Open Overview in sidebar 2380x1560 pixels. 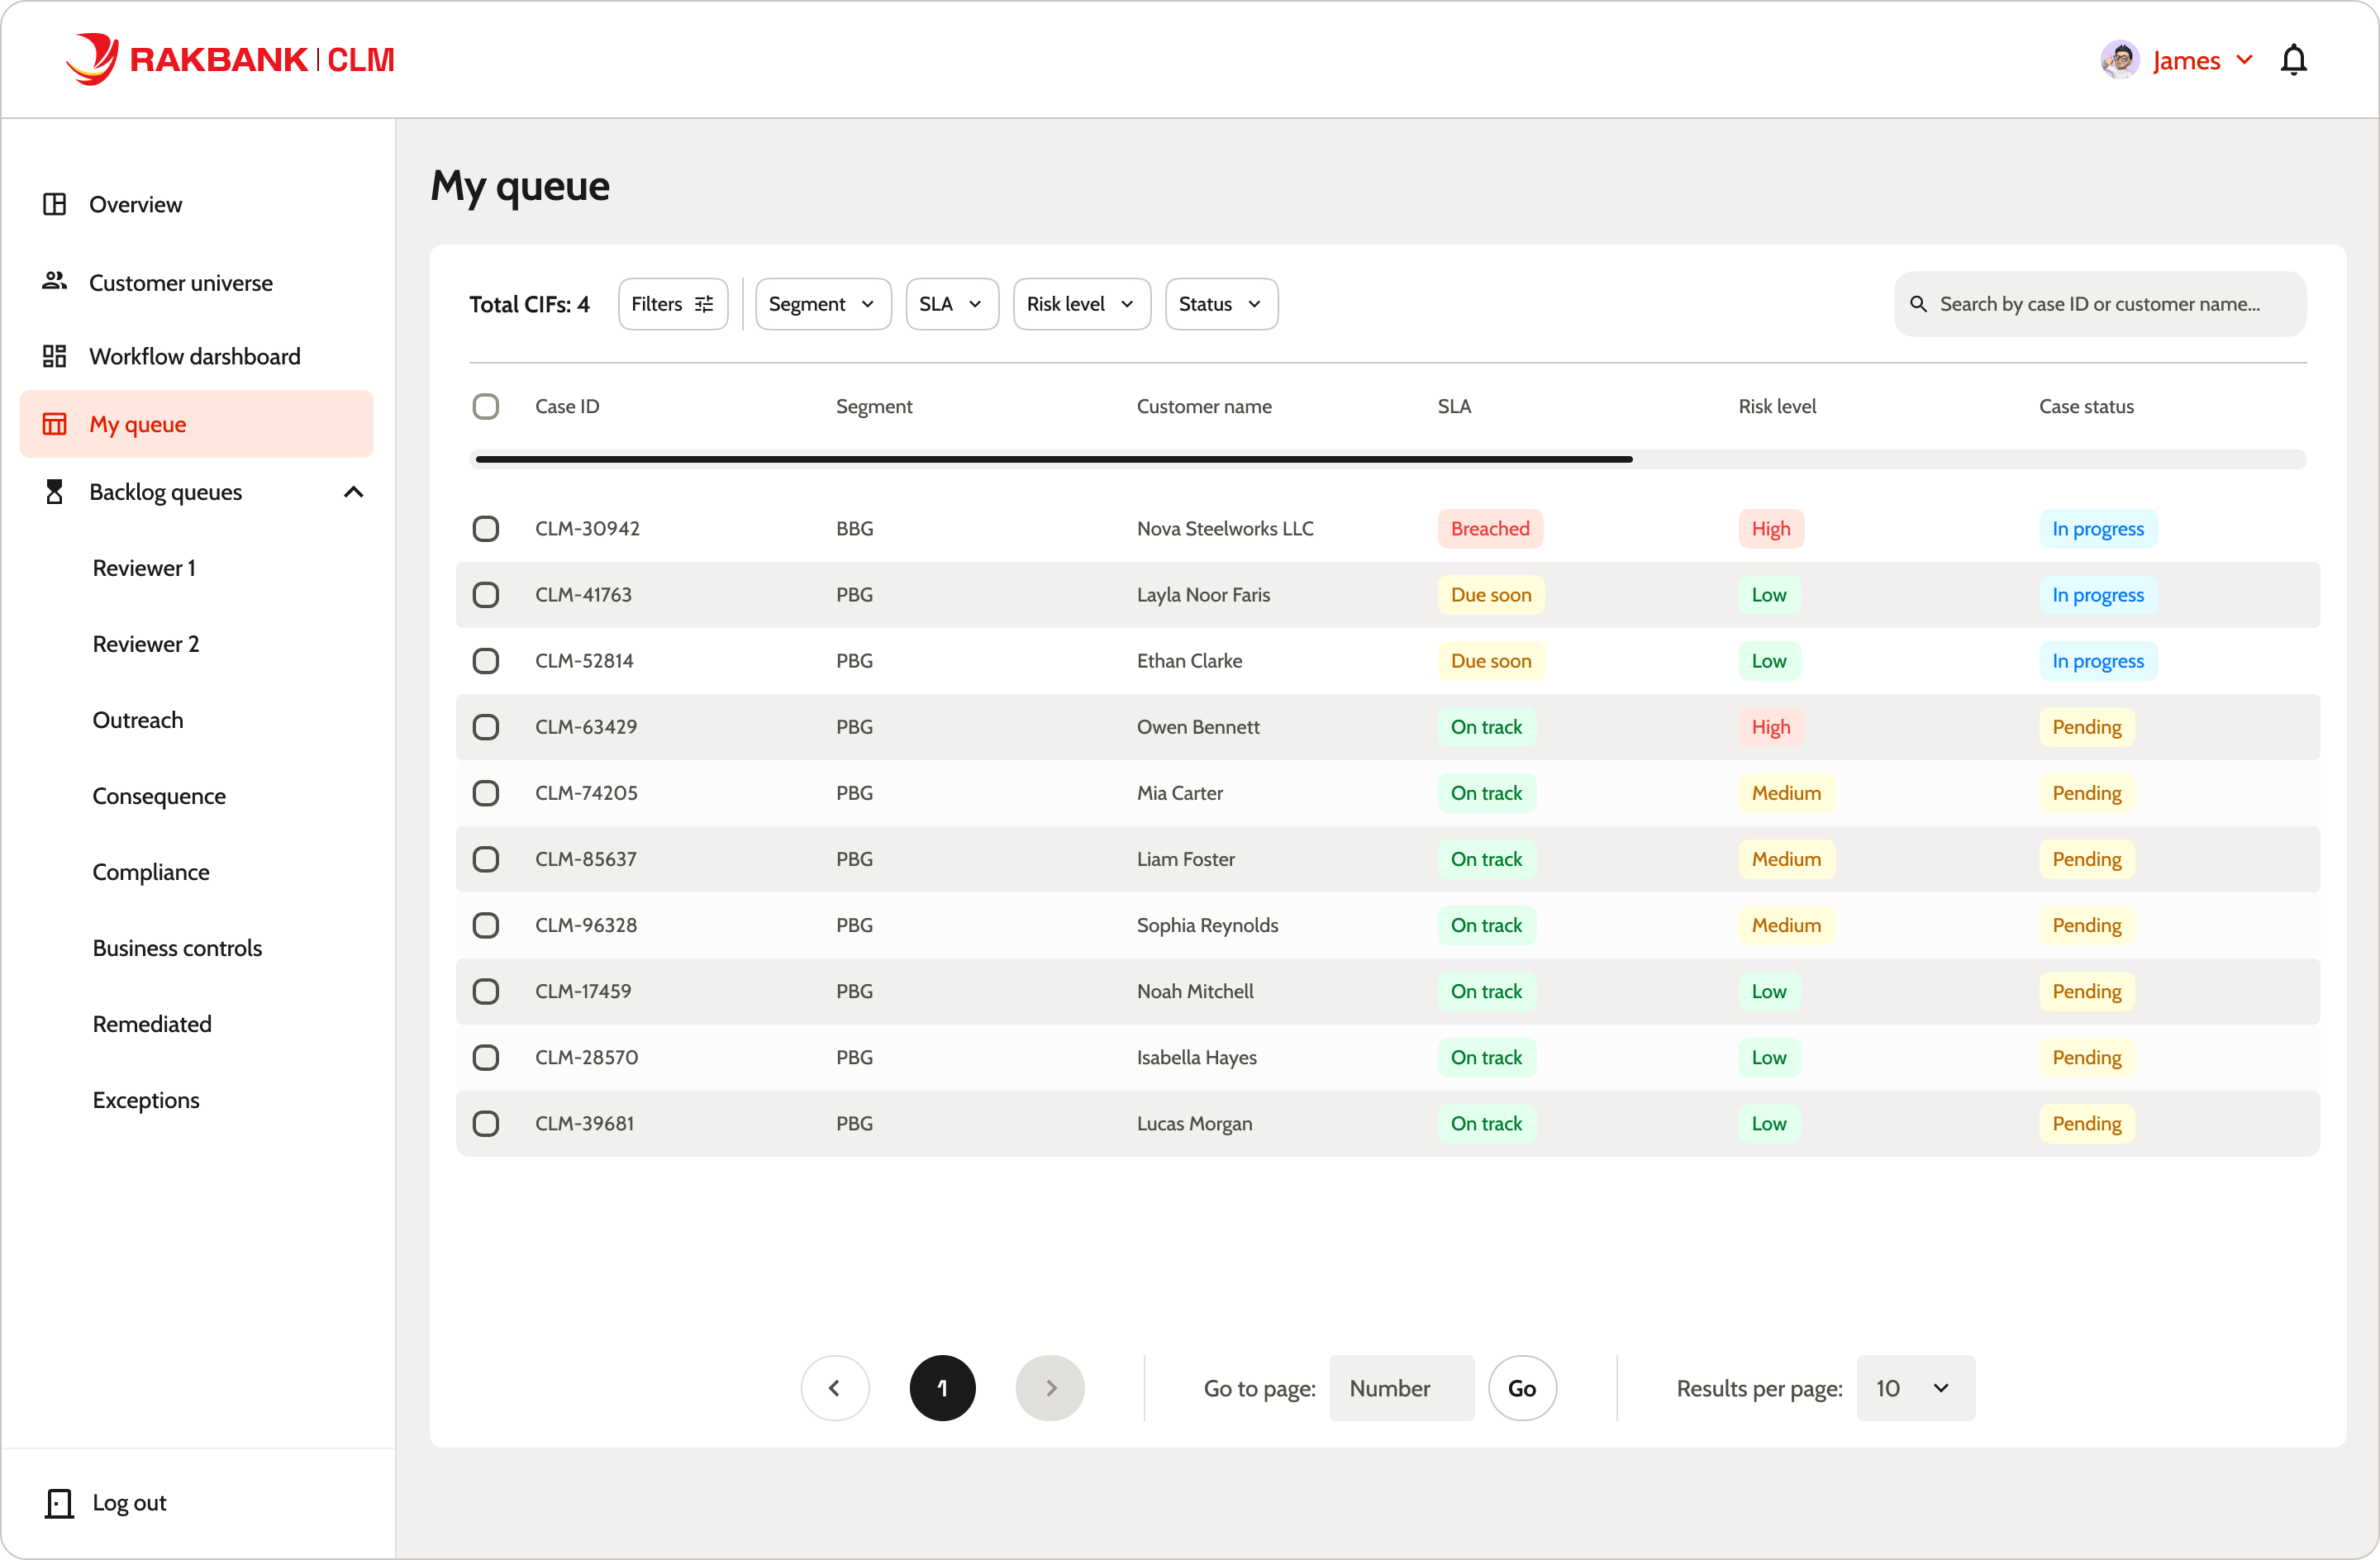point(135,204)
